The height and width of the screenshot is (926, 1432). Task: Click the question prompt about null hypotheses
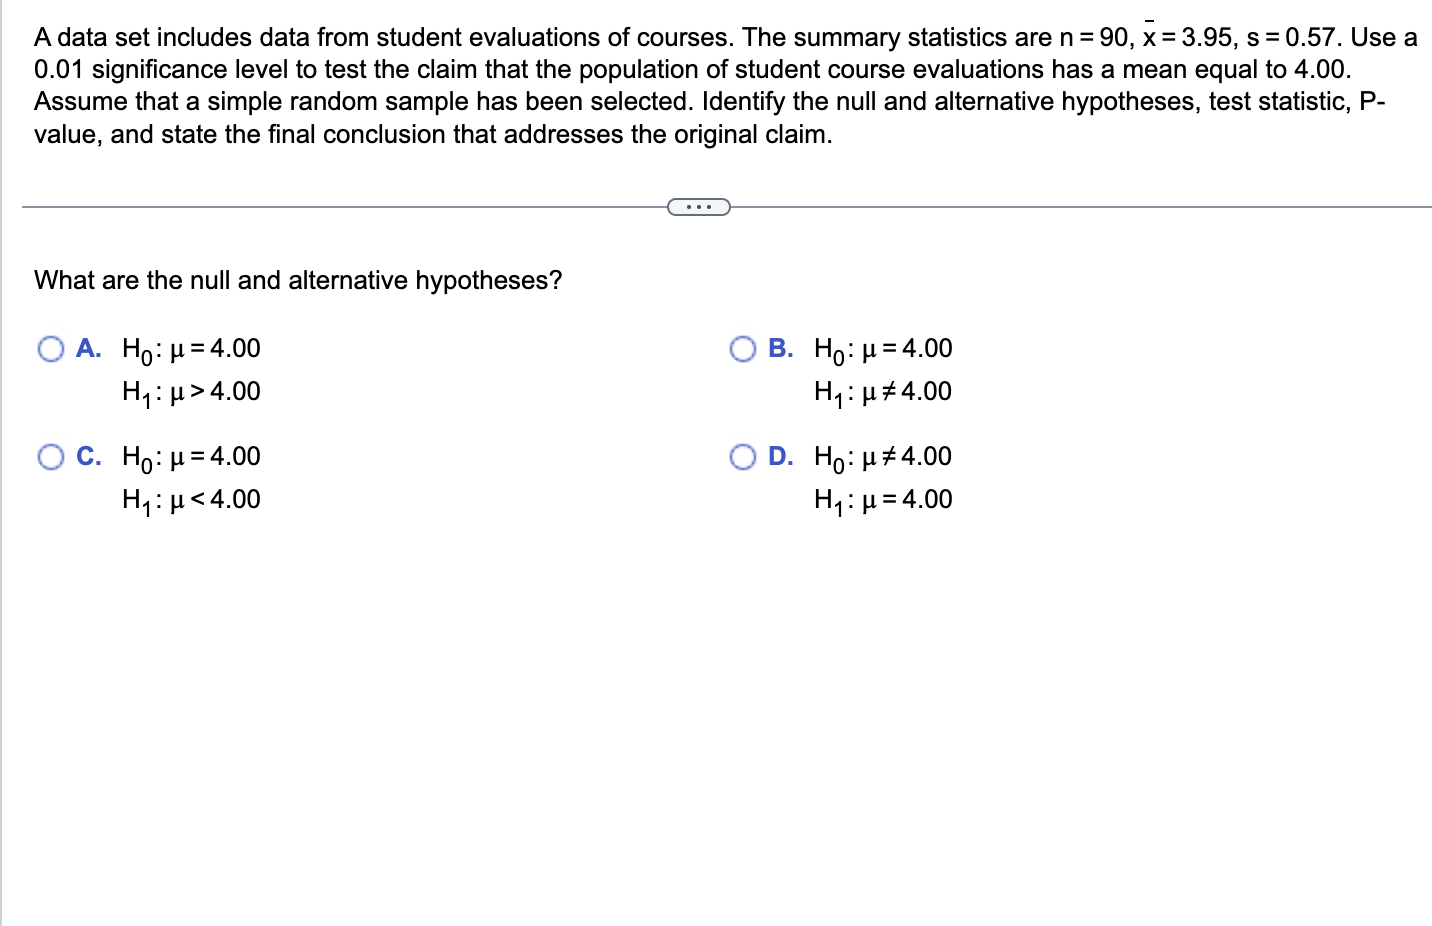(x=297, y=281)
